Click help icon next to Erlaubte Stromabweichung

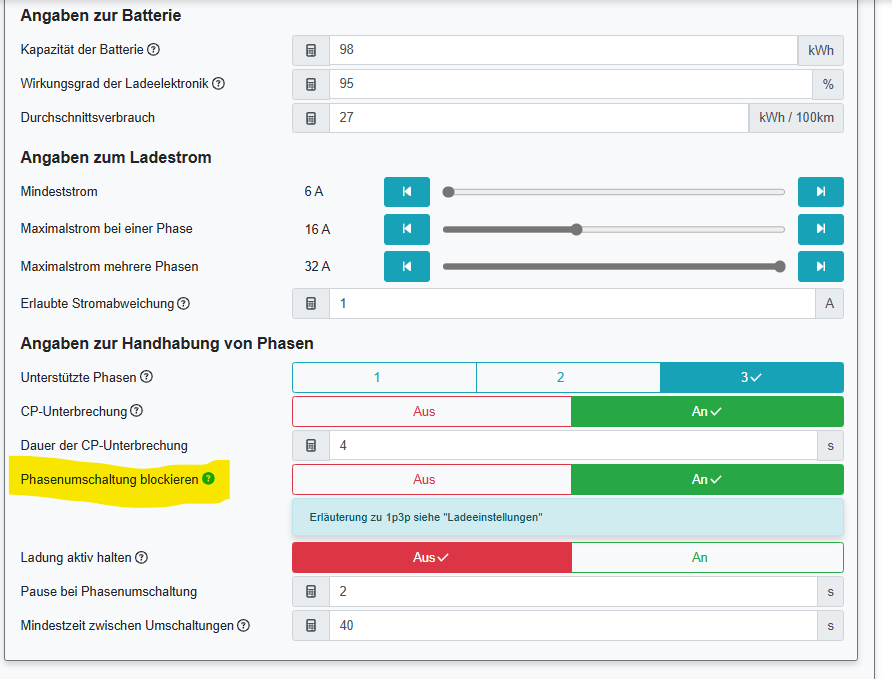click(183, 303)
